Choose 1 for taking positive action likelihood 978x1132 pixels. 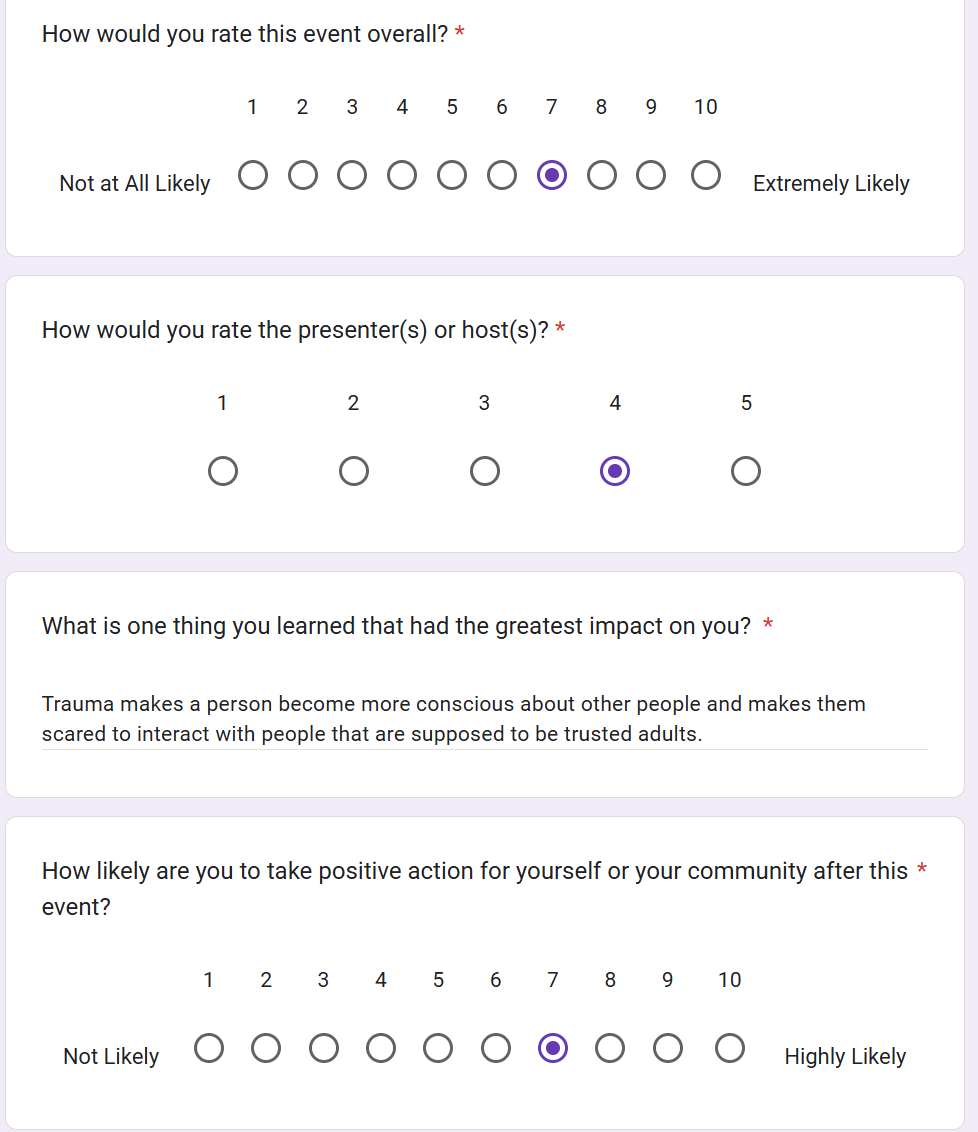pyautogui.click(x=209, y=1048)
